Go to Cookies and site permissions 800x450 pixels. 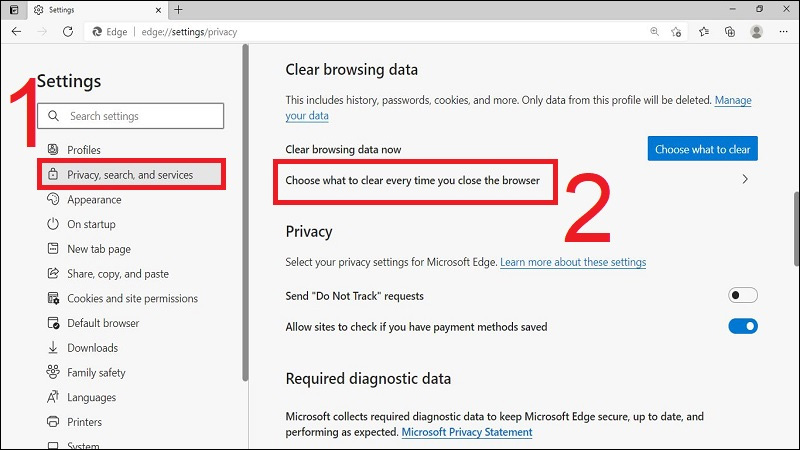point(132,298)
